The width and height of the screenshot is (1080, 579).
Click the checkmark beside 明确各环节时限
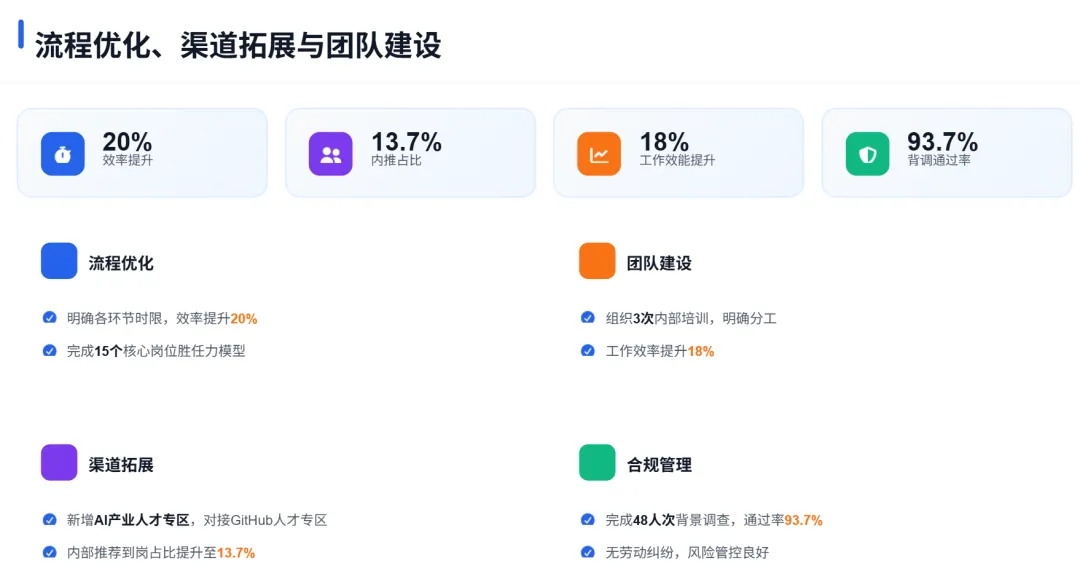[x=49, y=318]
